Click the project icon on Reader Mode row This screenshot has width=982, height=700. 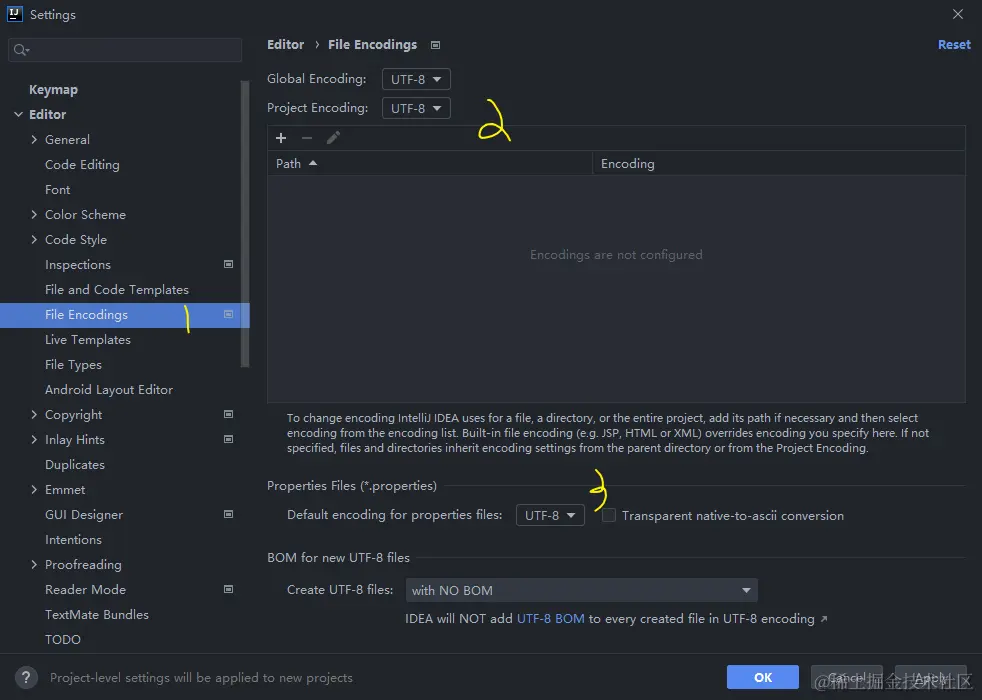pos(229,590)
